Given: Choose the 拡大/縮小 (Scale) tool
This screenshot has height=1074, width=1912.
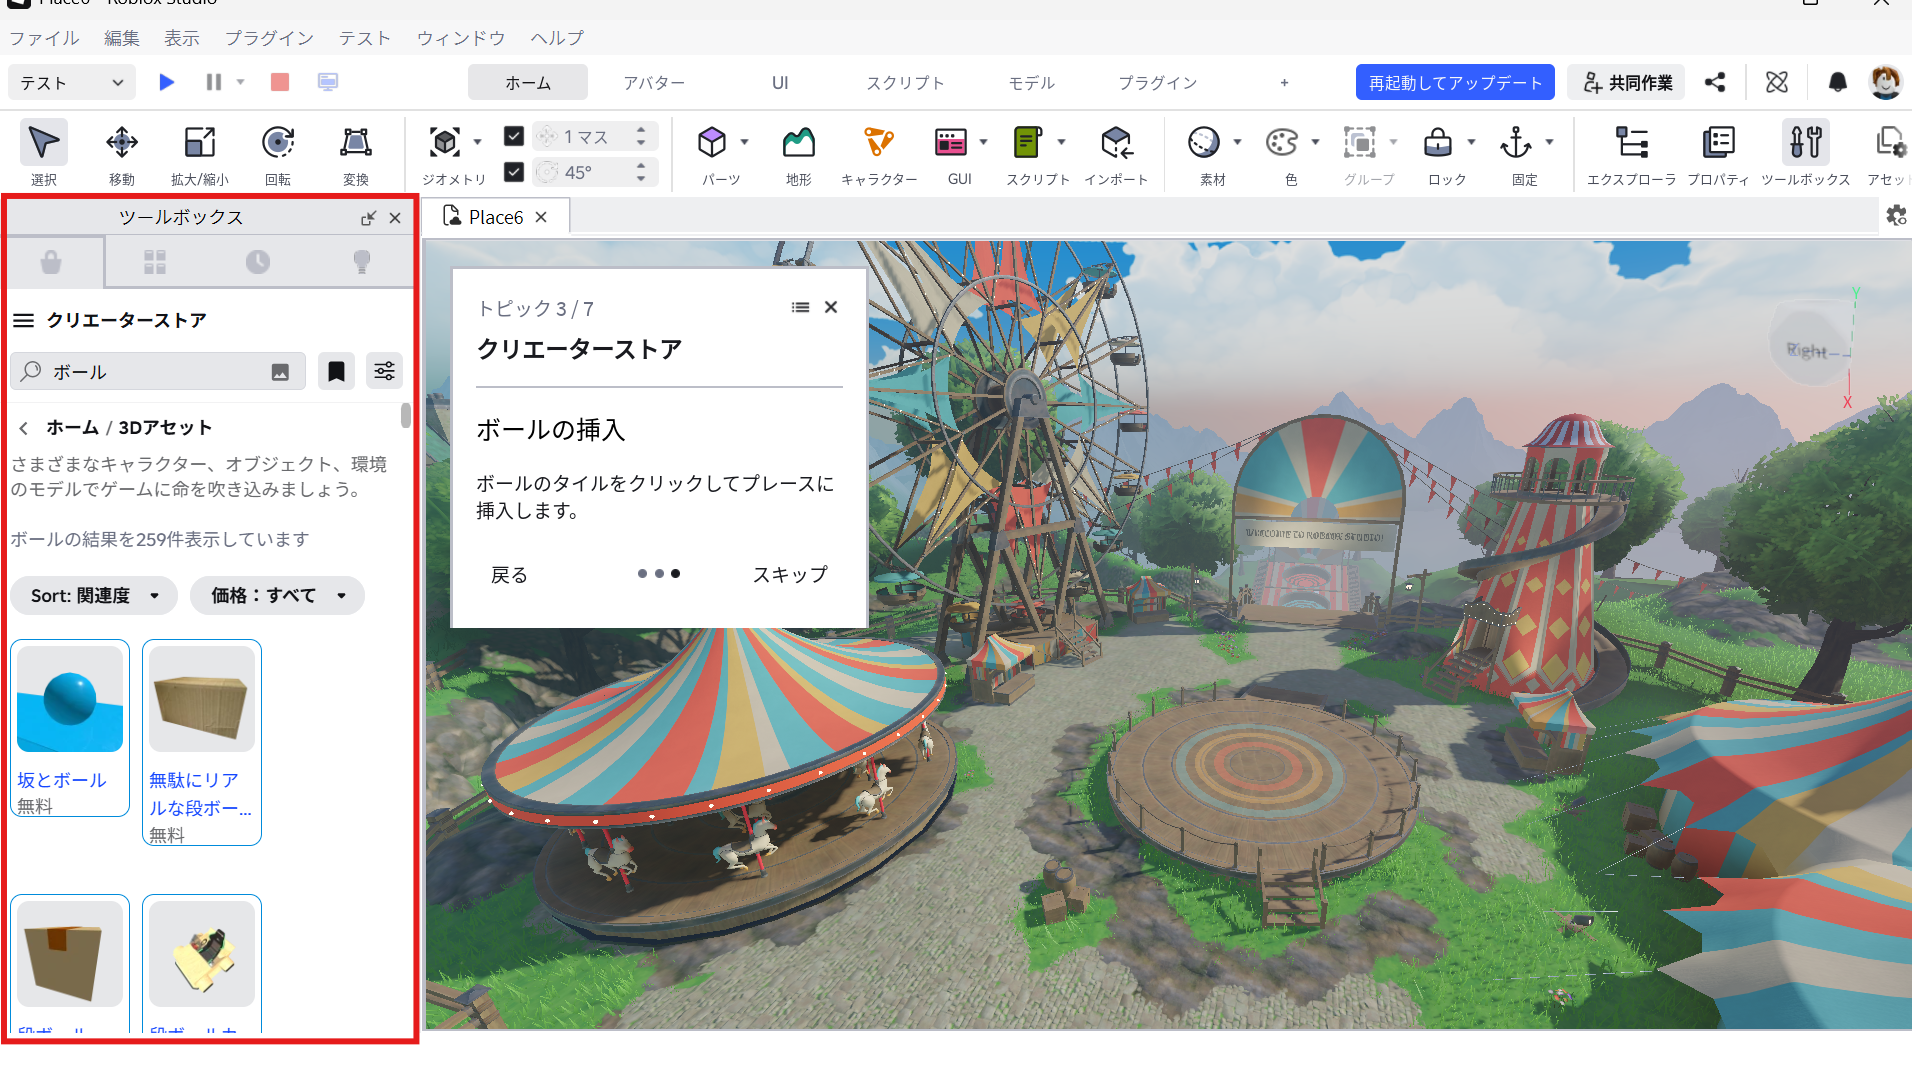Looking at the screenshot, I should pyautogui.click(x=200, y=152).
